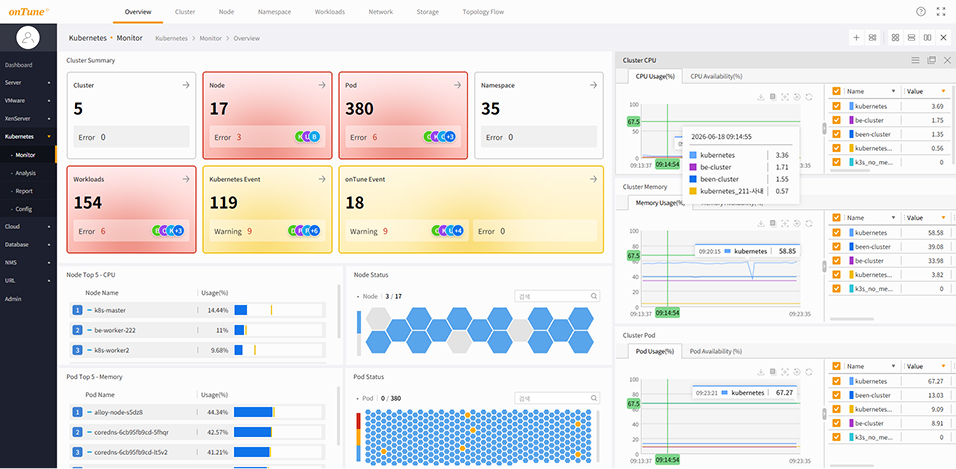956x469 pixels.
Task: Refresh the Cluster CPU chart
Action: coord(808,97)
